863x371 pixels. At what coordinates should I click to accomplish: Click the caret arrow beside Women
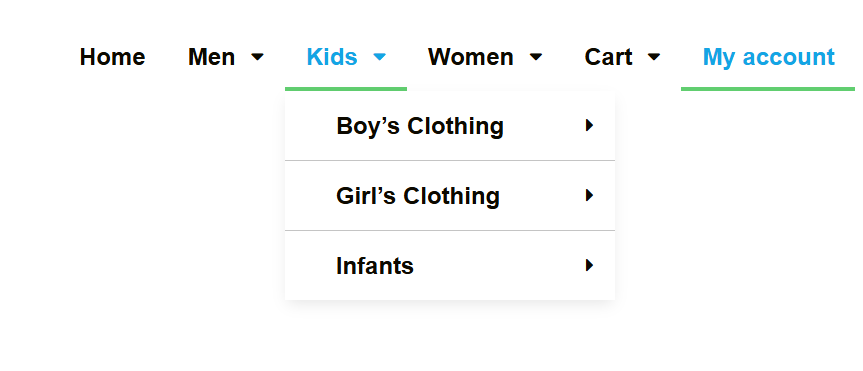[536, 57]
